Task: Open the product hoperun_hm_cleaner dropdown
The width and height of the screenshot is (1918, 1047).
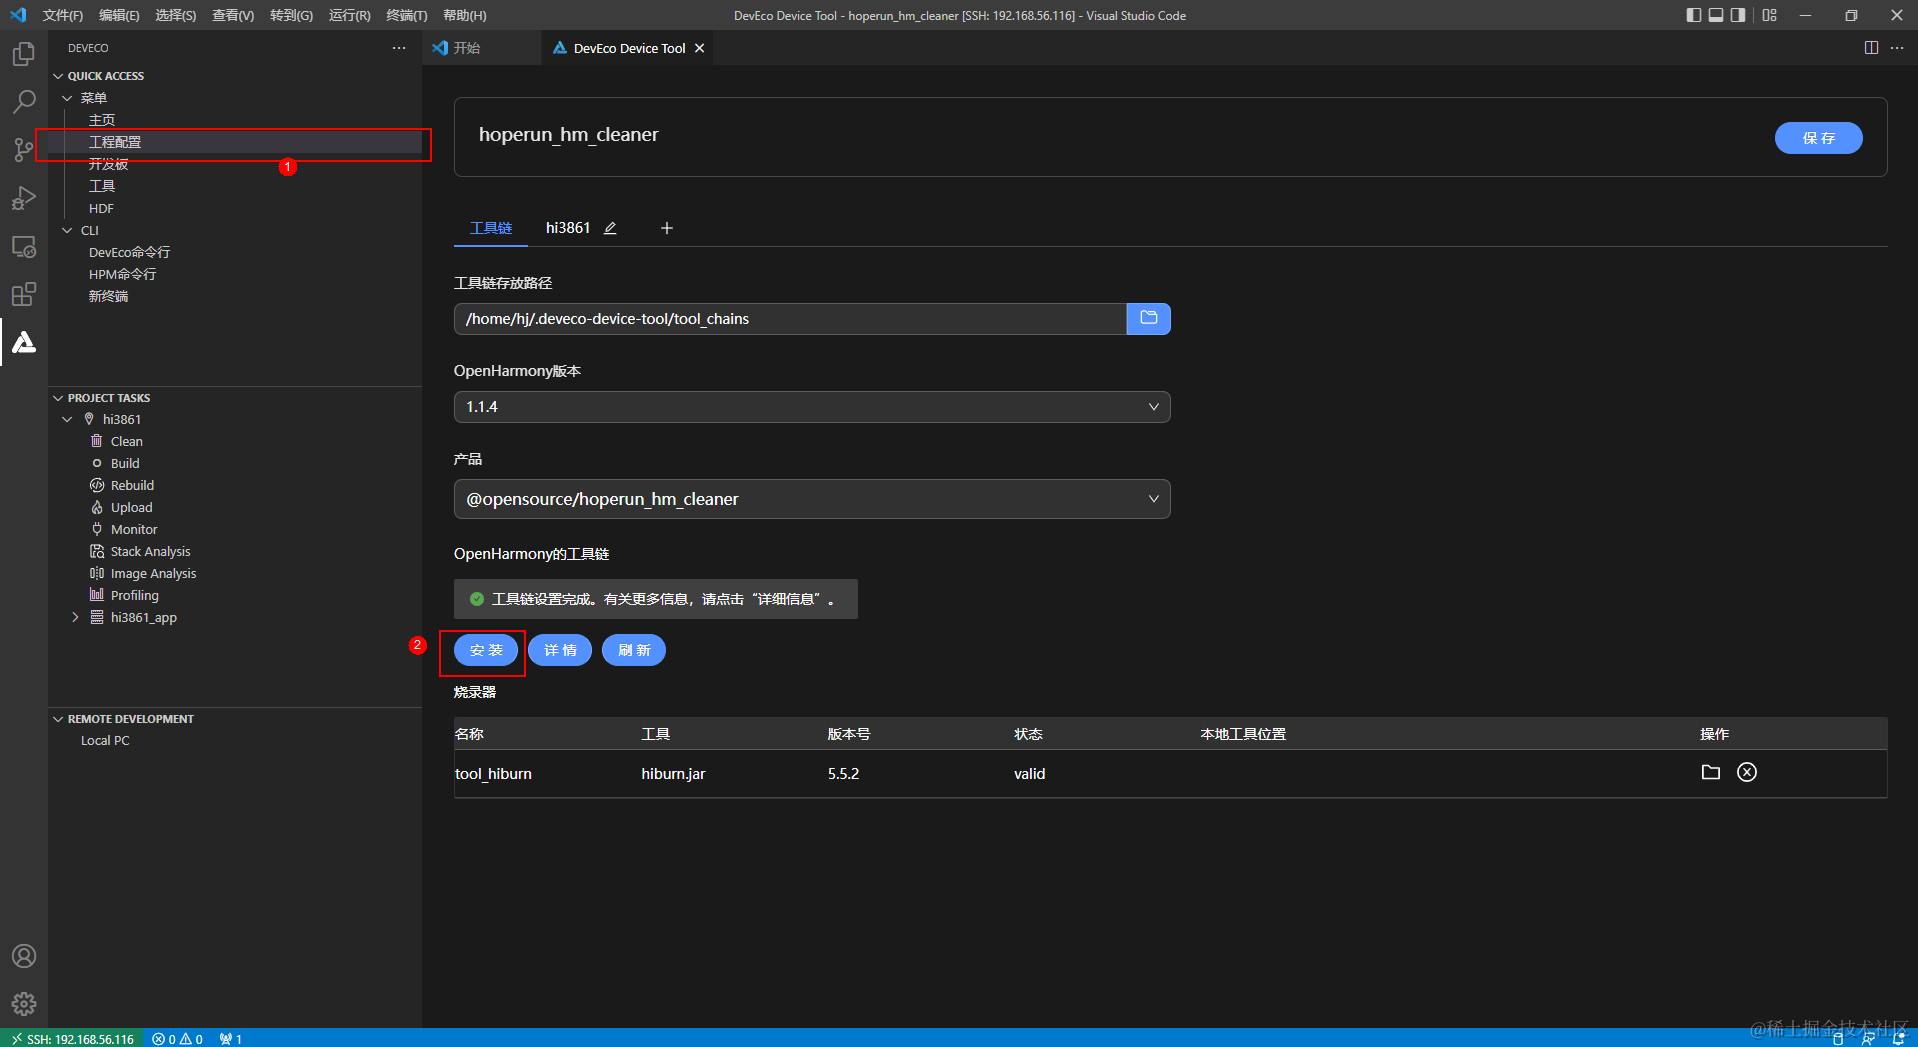Action: (x=812, y=499)
